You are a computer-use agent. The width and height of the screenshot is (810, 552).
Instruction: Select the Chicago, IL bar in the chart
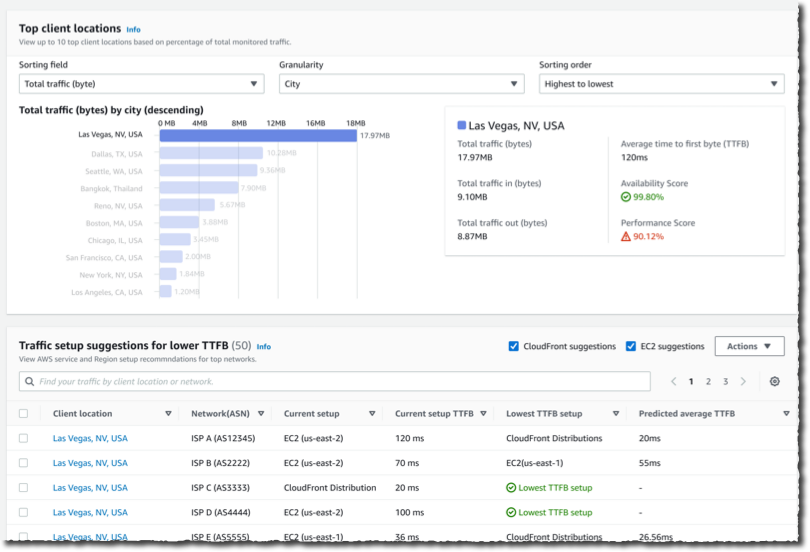click(175, 240)
